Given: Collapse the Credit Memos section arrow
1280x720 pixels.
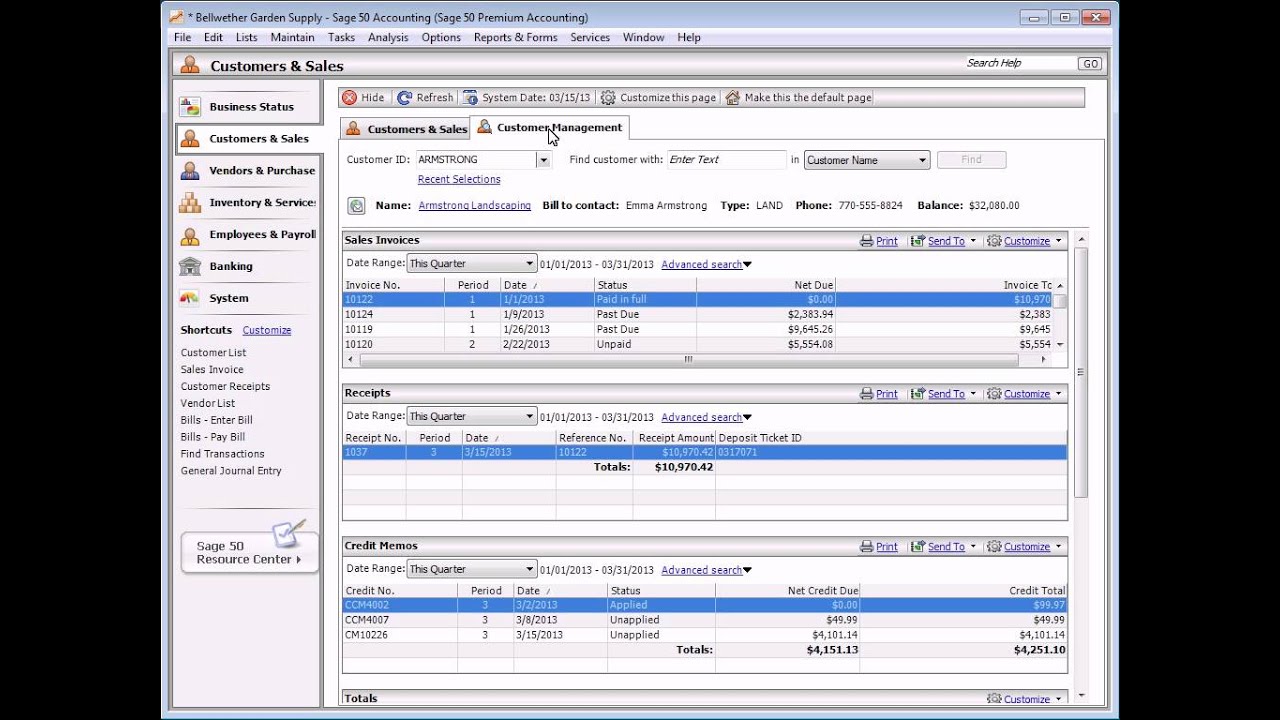Looking at the screenshot, I should (x=1059, y=547).
